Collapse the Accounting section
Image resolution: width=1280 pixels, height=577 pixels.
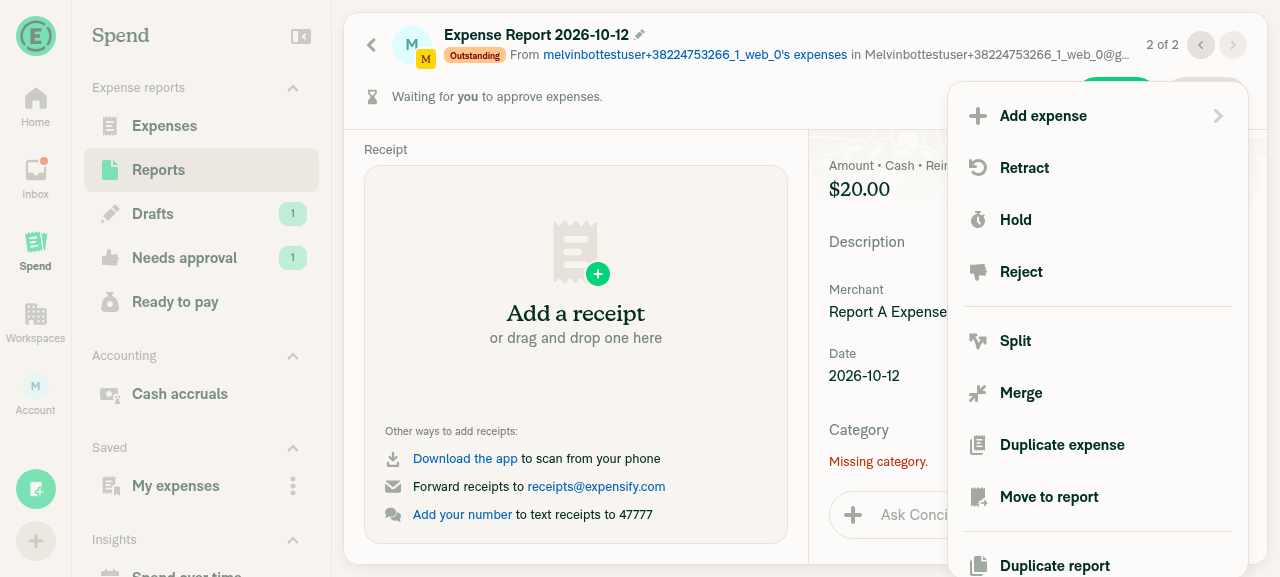tap(293, 356)
